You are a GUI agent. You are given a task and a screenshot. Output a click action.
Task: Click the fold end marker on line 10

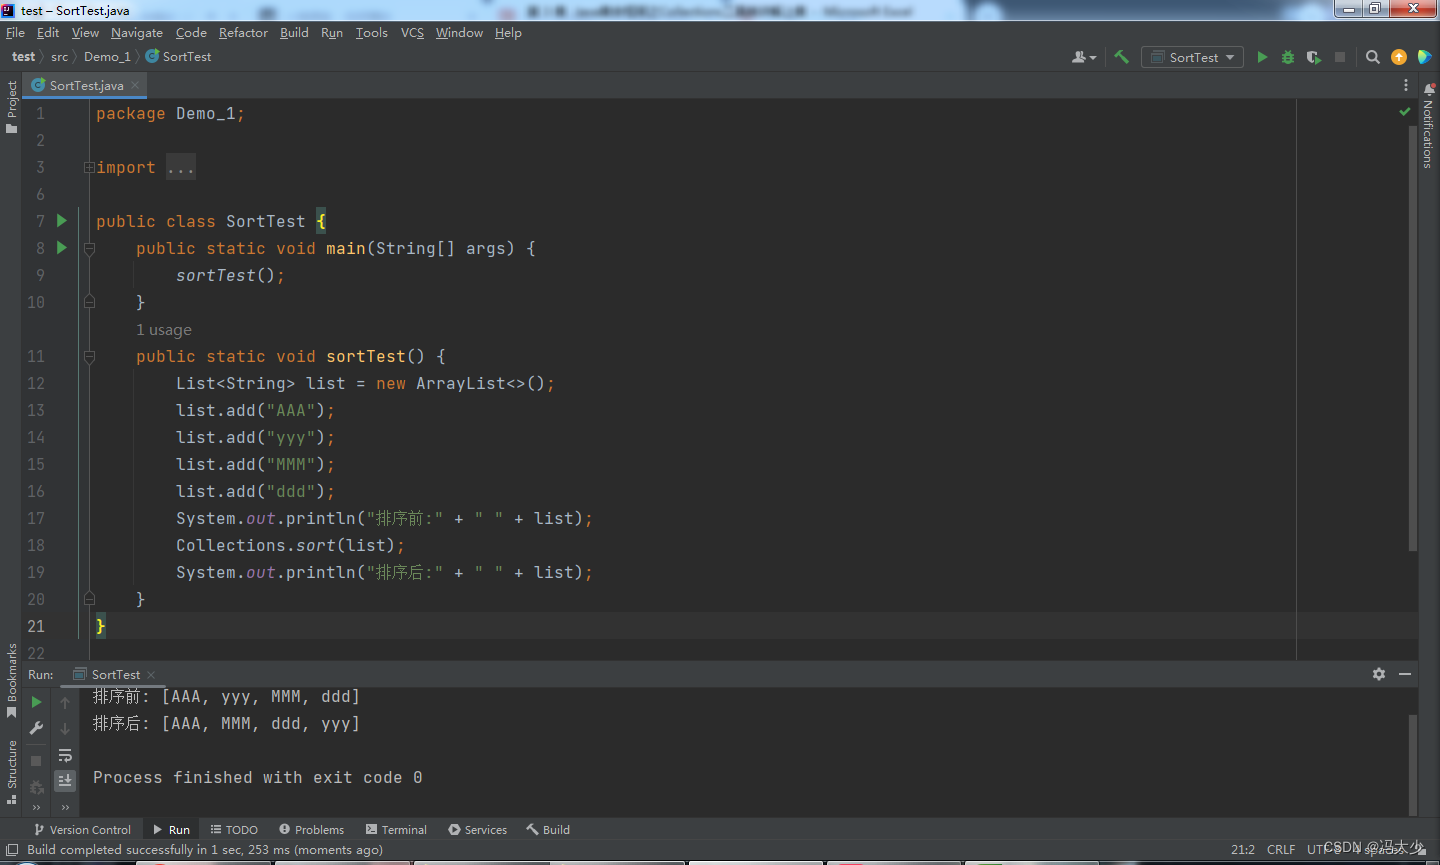coord(89,301)
